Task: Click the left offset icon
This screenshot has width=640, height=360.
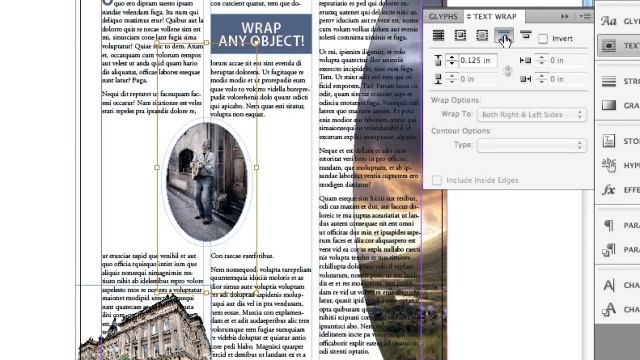Action: click(525, 60)
